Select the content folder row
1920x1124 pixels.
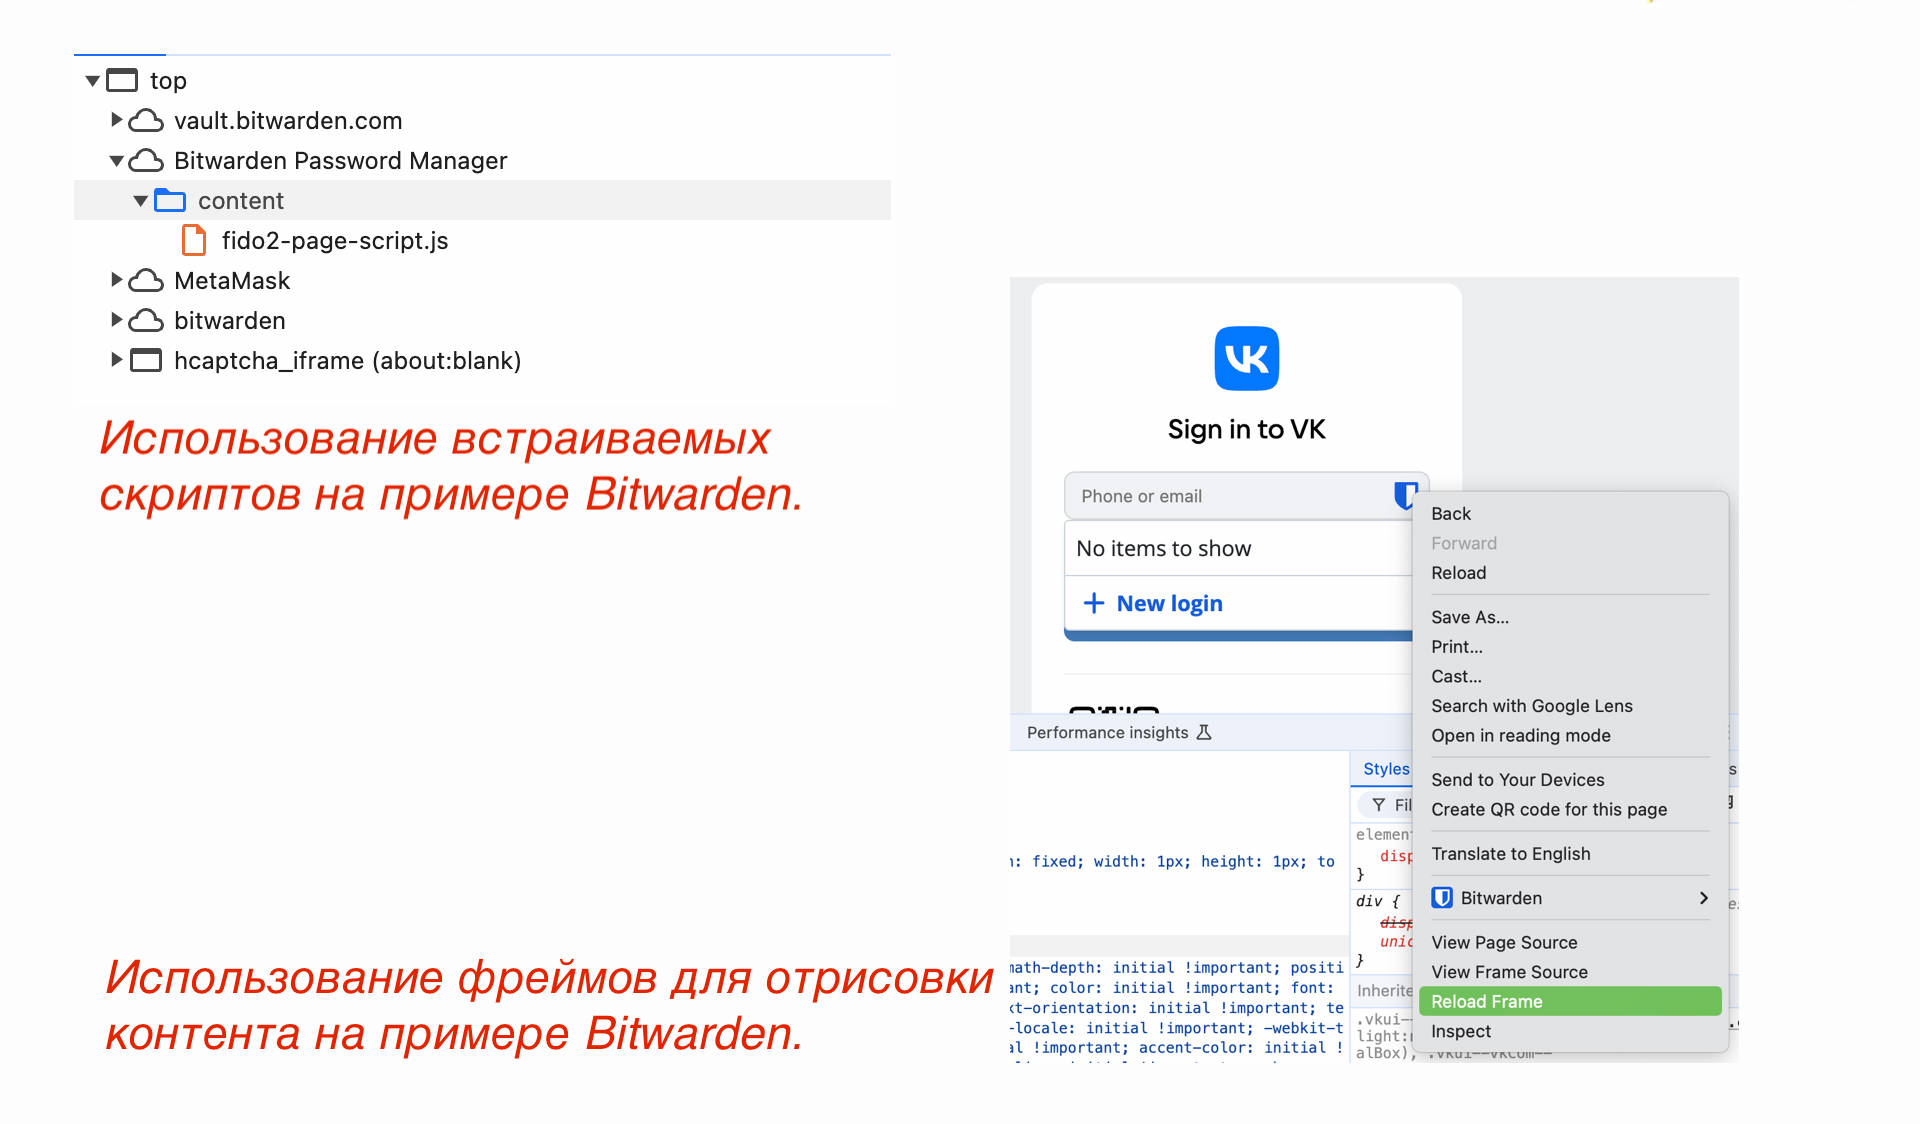pyautogui.click(x=482, y=200)
